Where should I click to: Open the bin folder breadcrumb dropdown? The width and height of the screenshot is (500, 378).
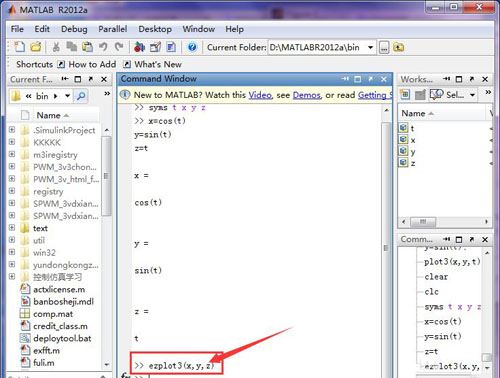pyautogui.click(x=67, y=96)
